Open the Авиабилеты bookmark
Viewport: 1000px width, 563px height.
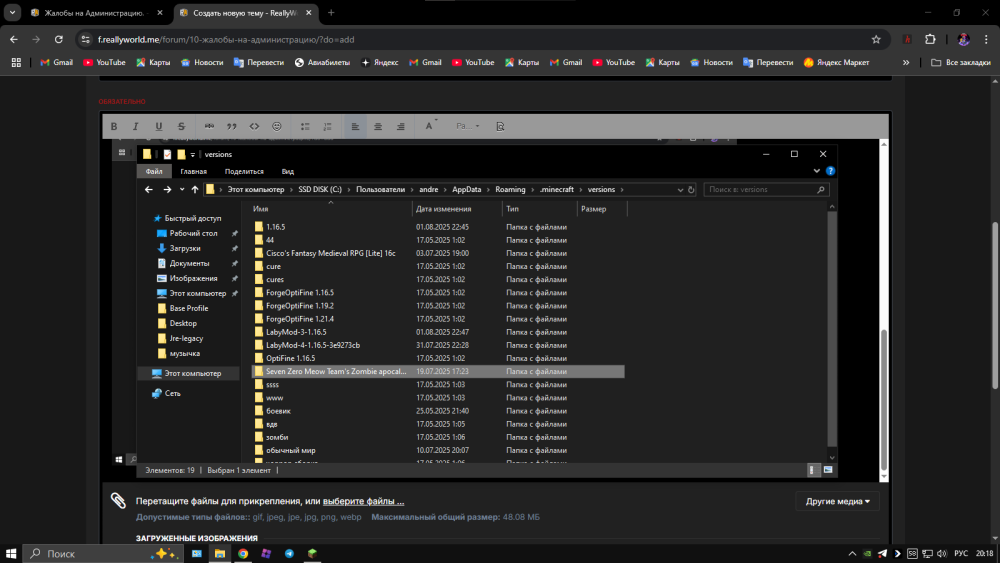pyautogui.click(x=322, y=62)
